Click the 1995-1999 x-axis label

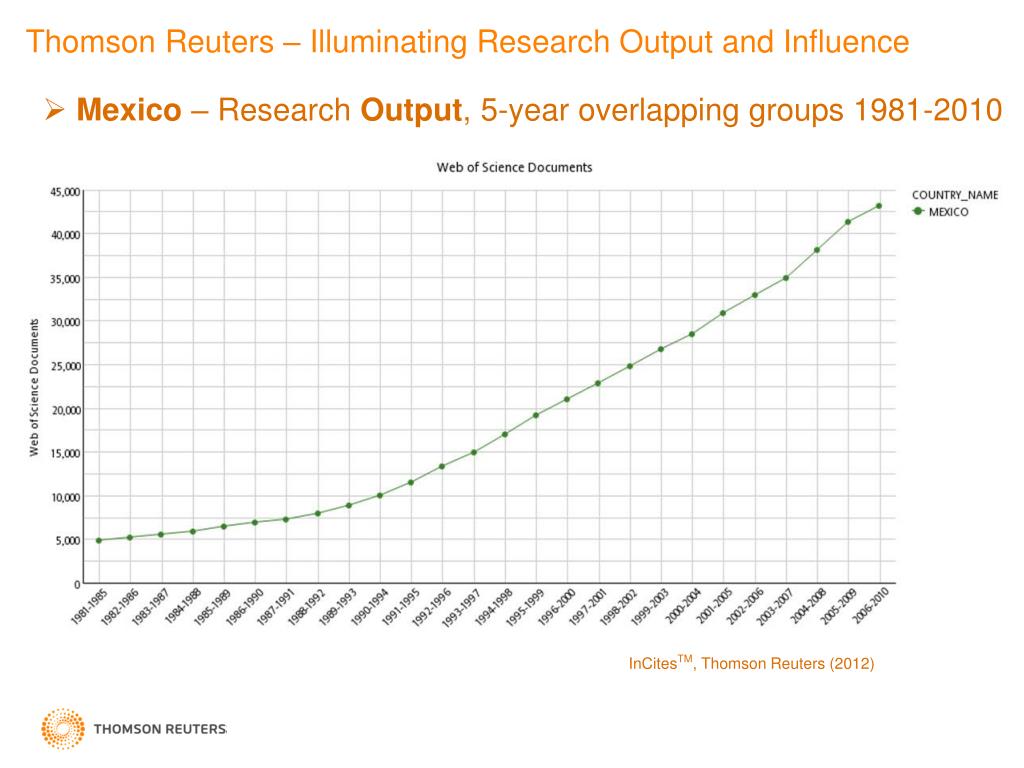[525, 607]
